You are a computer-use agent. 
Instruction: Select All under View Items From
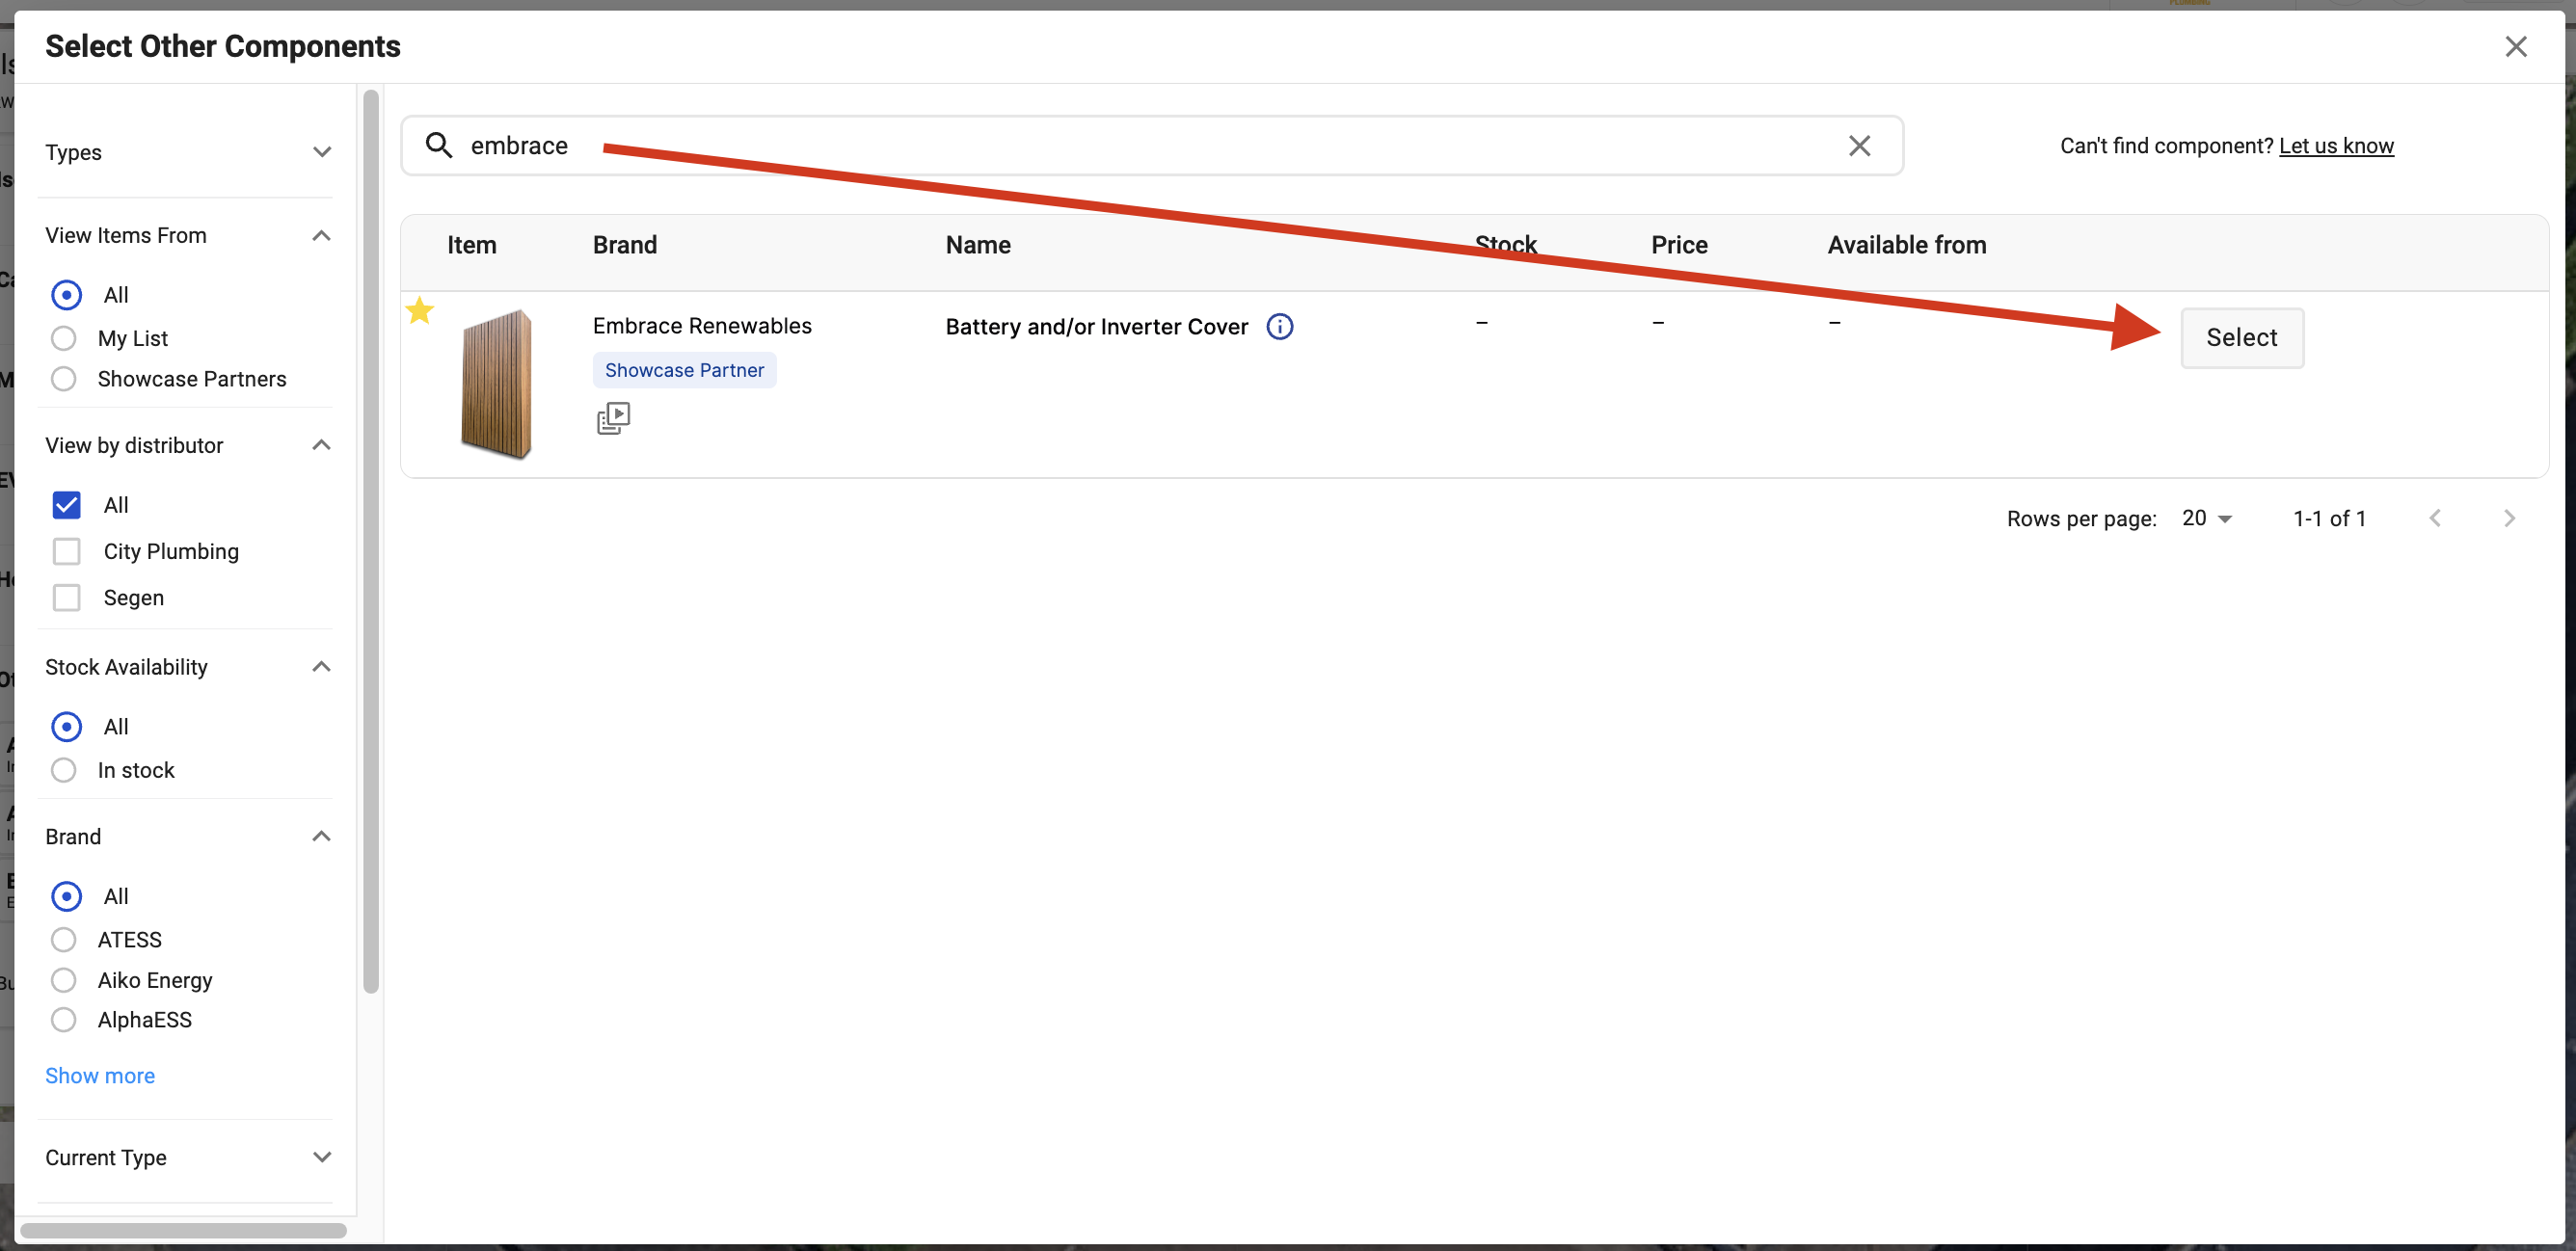point(66,295)
